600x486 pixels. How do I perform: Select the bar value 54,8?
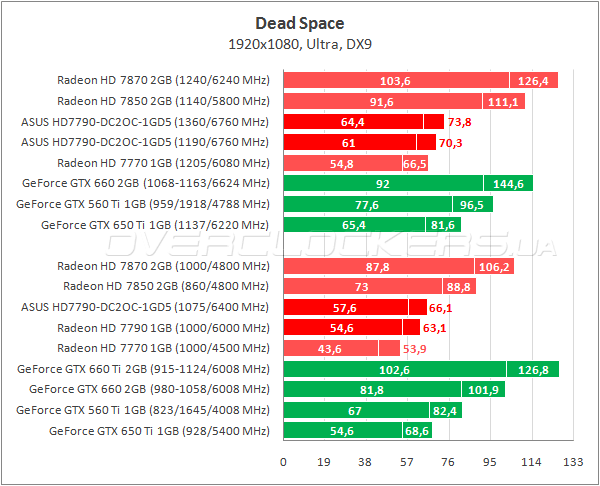click(342, 164)
